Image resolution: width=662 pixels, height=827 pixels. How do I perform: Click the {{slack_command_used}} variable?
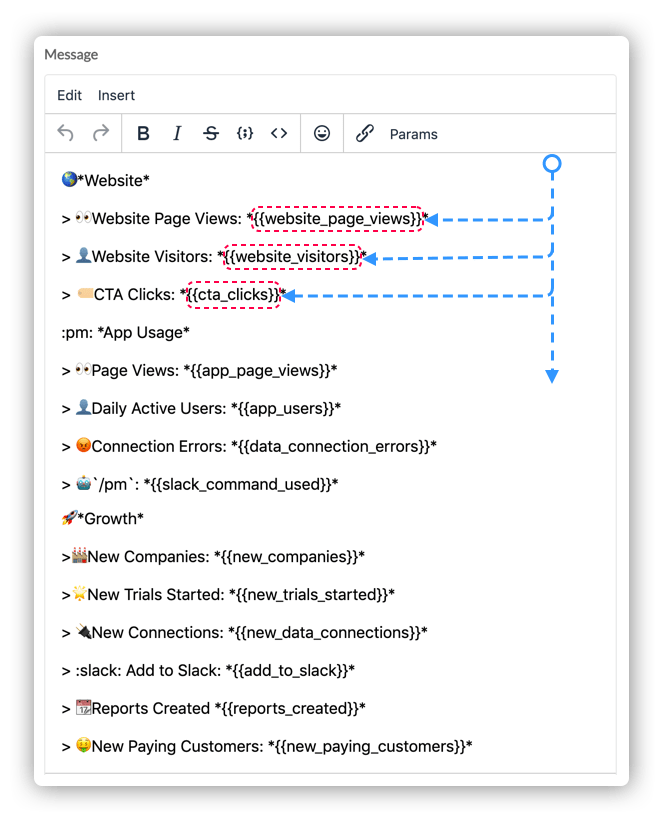(241, 485)
